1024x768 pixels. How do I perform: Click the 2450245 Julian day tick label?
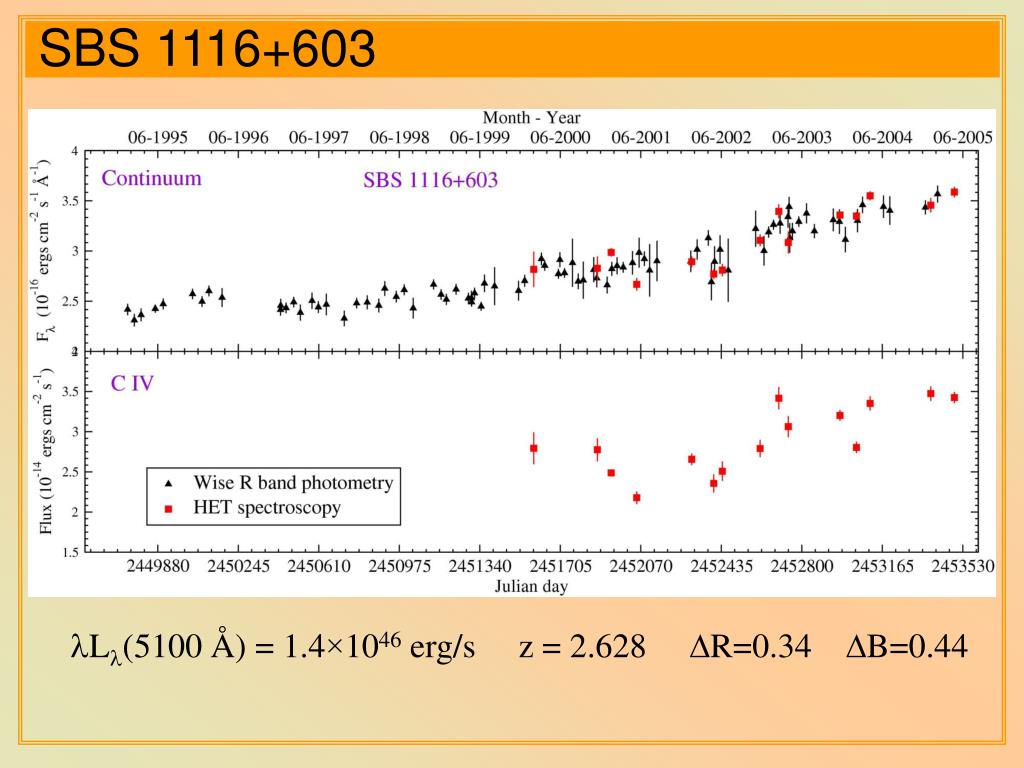238,566
